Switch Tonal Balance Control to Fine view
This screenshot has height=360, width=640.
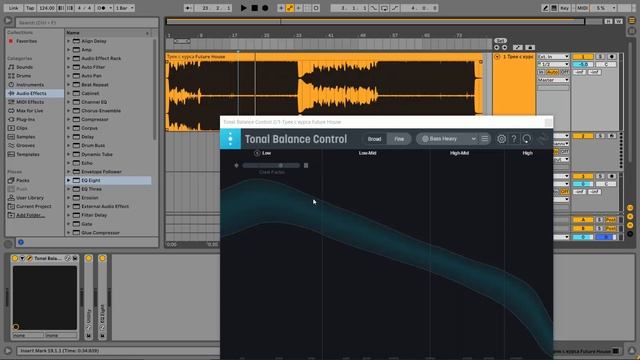[x=399, y=139]
